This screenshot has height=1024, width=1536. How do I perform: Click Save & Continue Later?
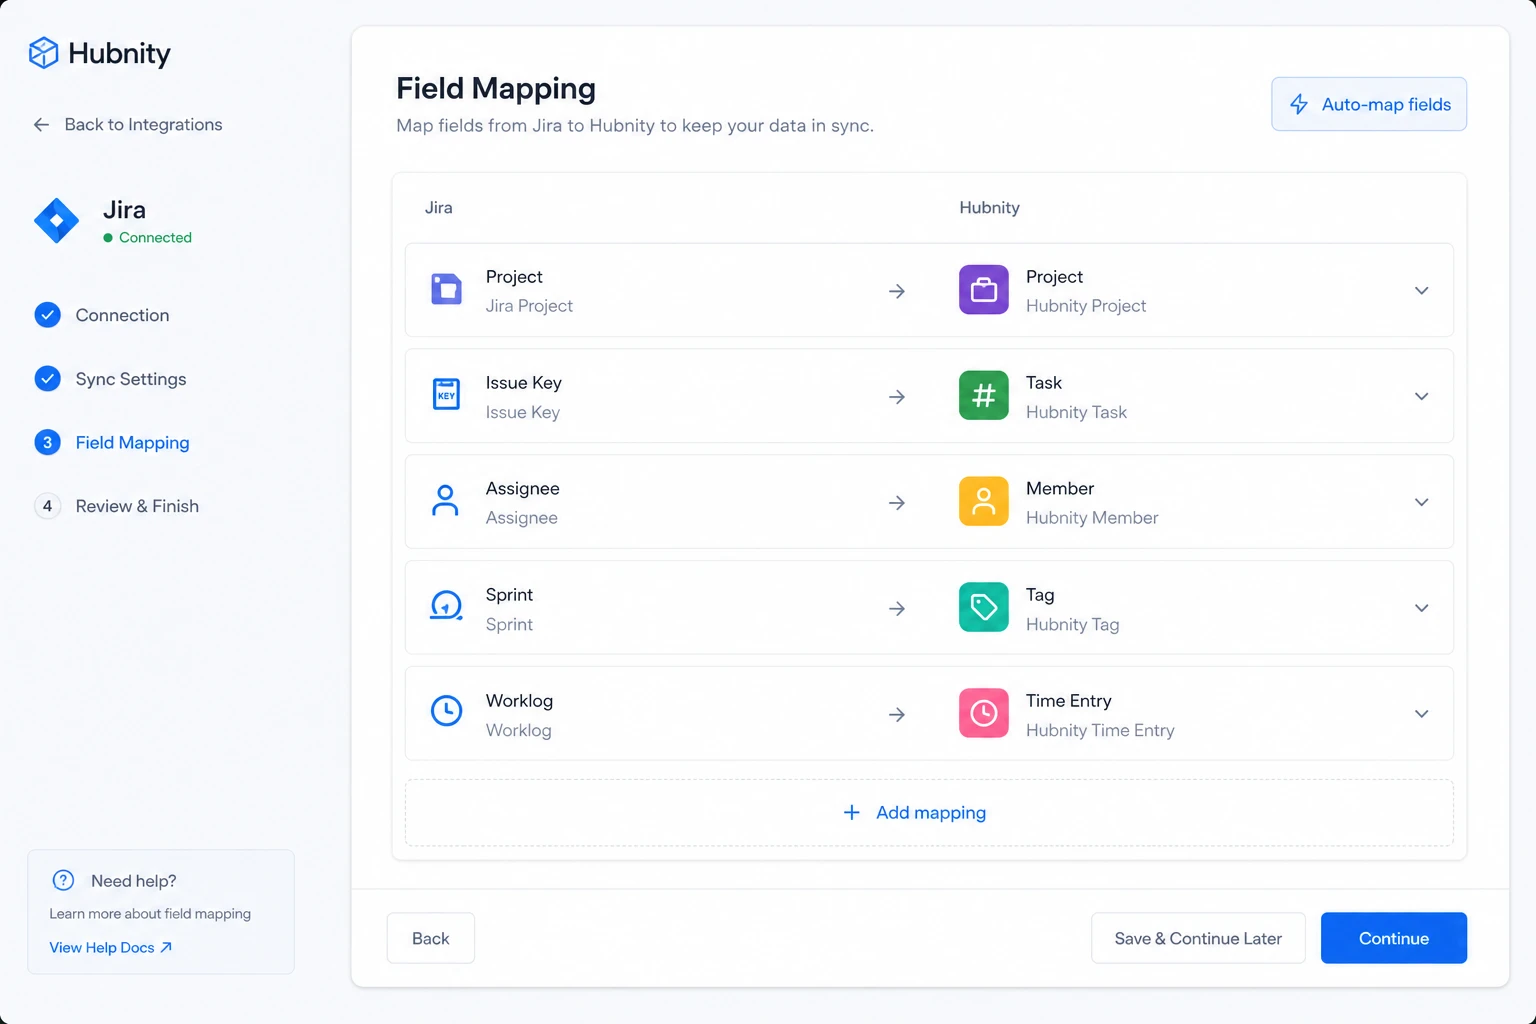(x=1198, y=938)
